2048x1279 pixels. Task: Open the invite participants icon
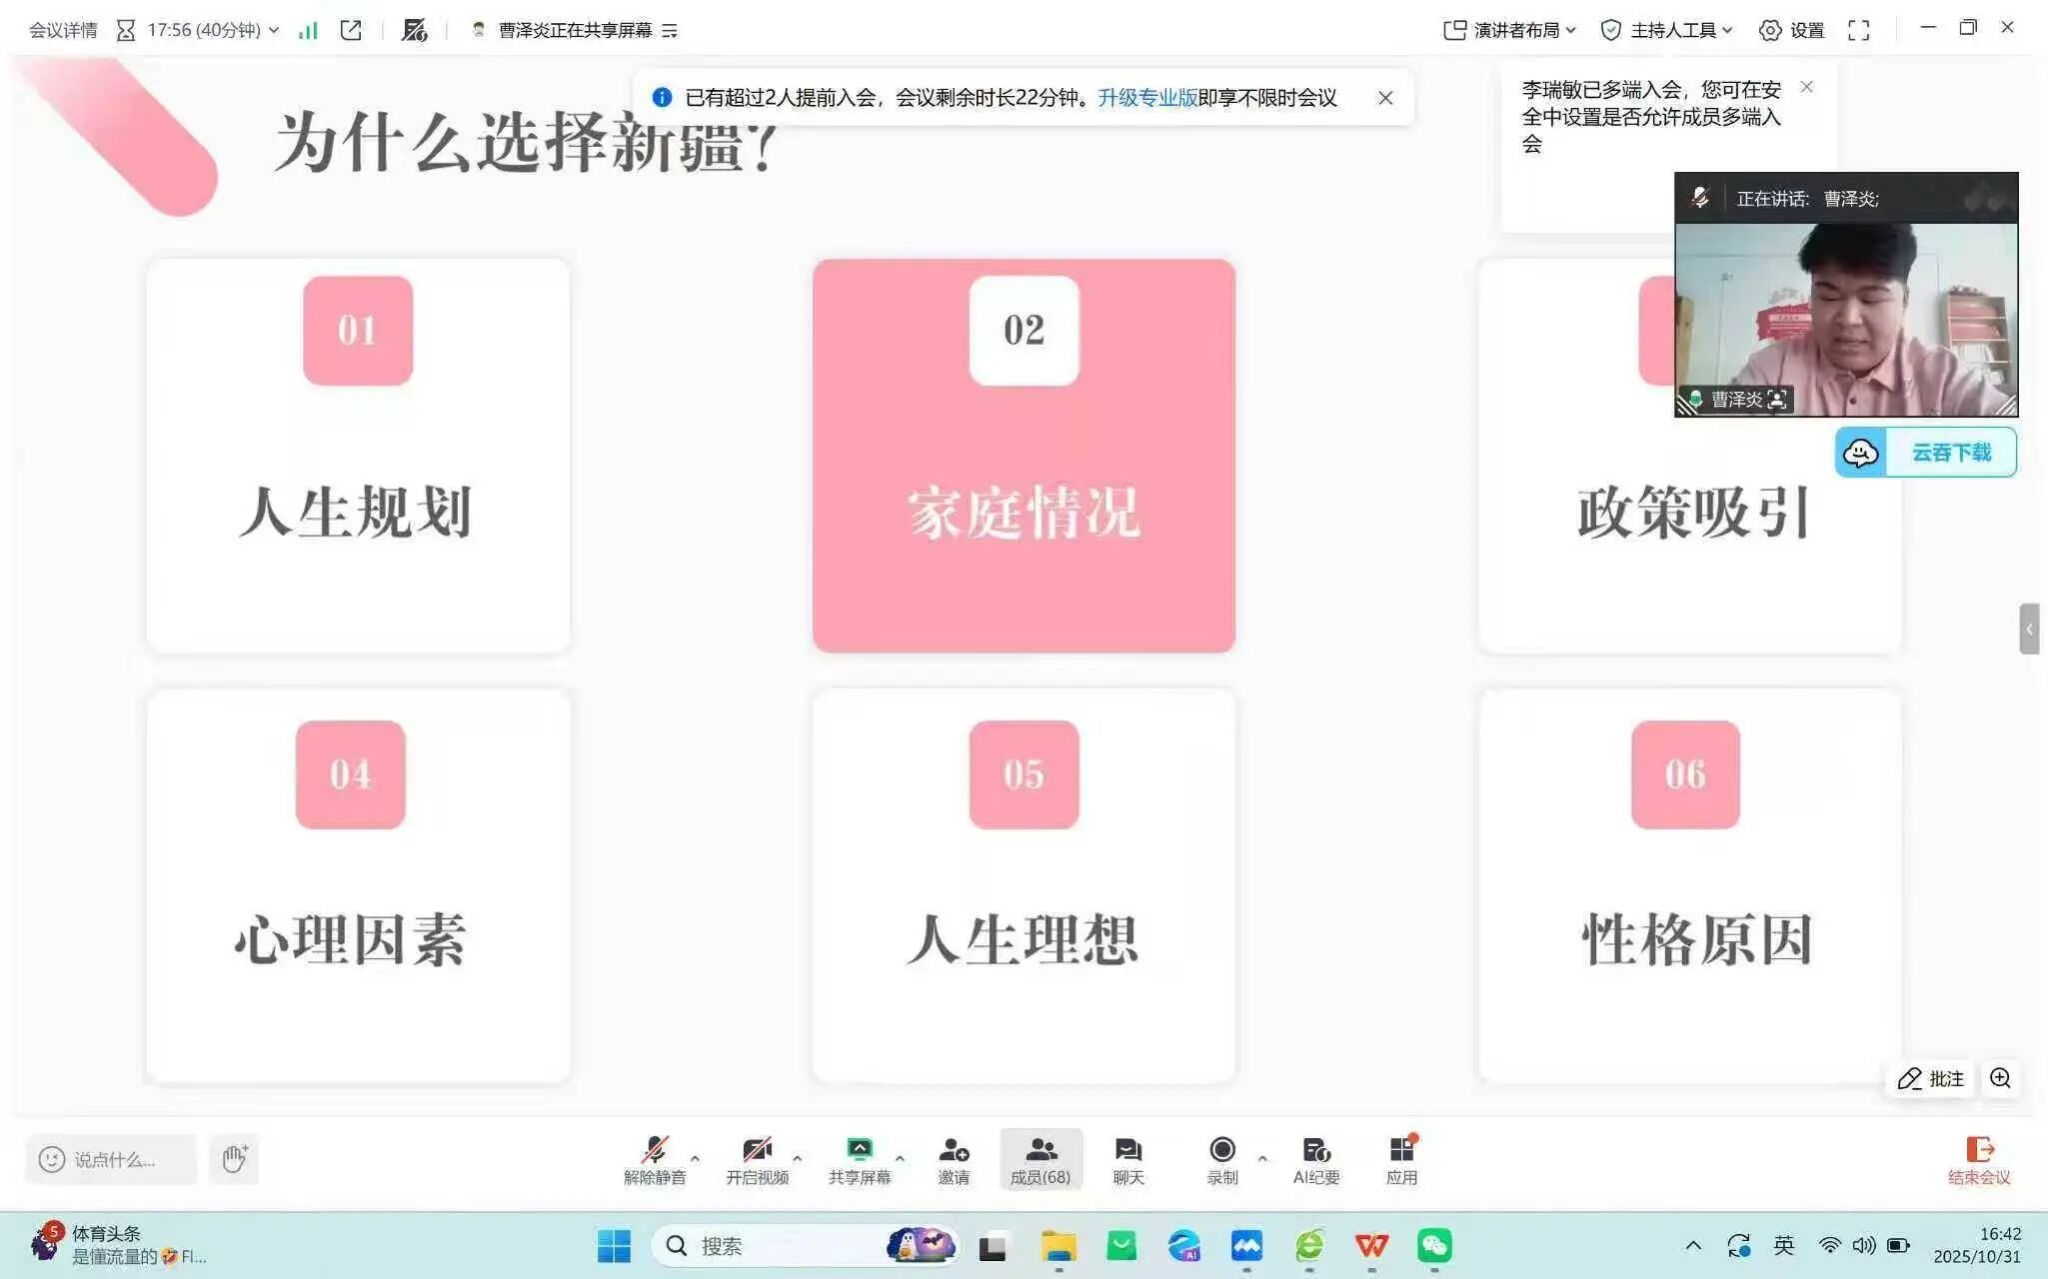click(953, 1159)
